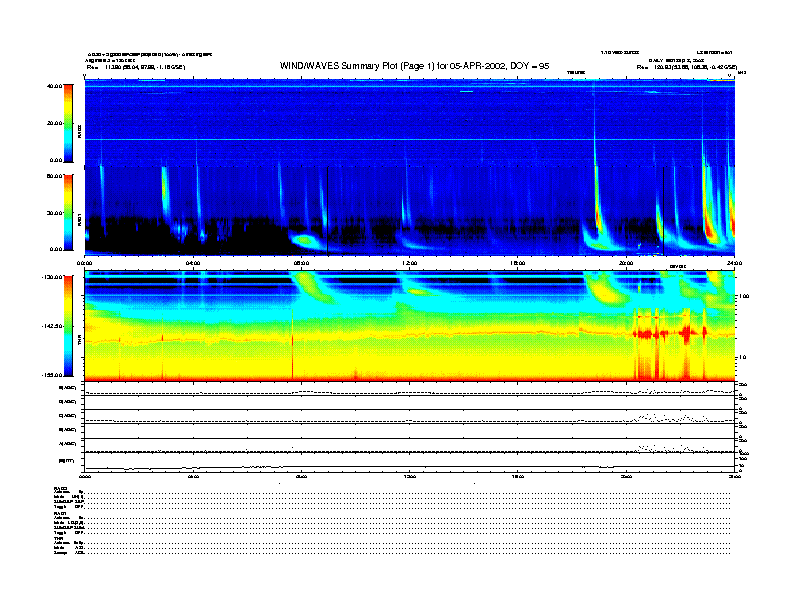This screenshot has width=792, height=612.
Task: Click the WIND/WAVES Summary Plot title
Action: coord(414,66)
